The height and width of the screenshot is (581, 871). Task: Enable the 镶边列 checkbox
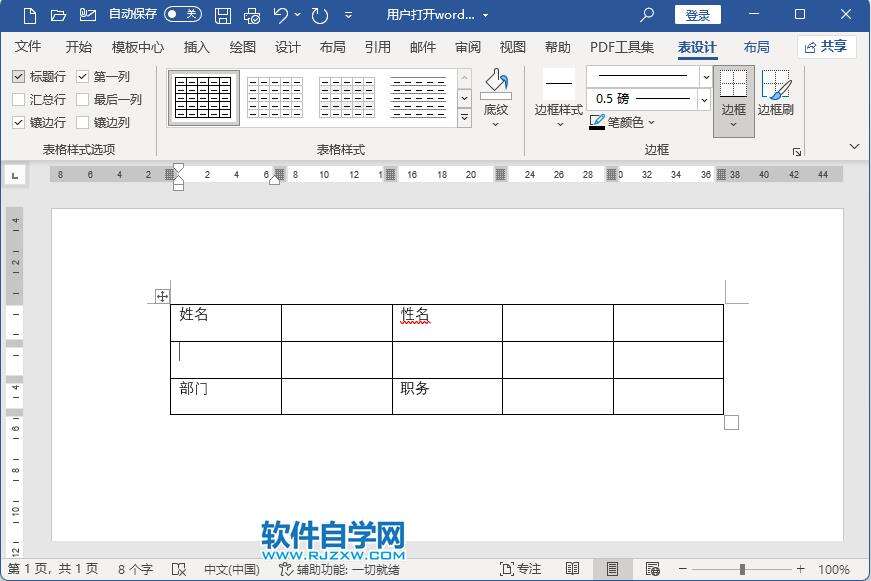pos(83,123)
